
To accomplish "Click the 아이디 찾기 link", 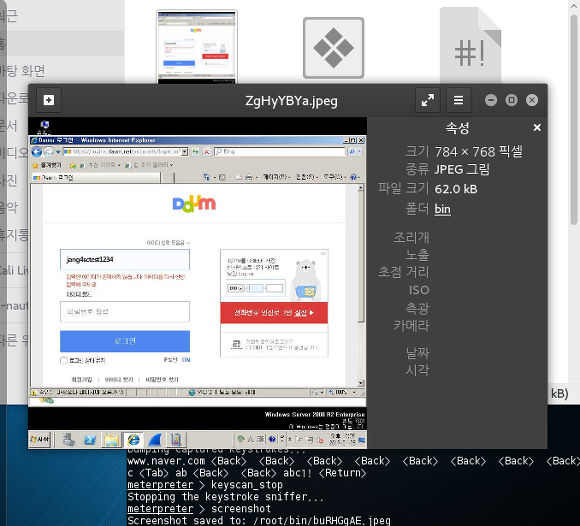I will click(119, 380).
